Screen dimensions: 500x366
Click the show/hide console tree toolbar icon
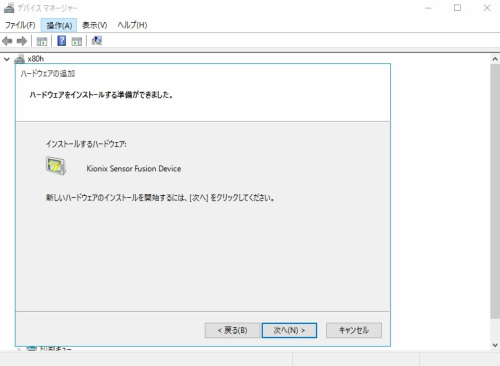42,41
